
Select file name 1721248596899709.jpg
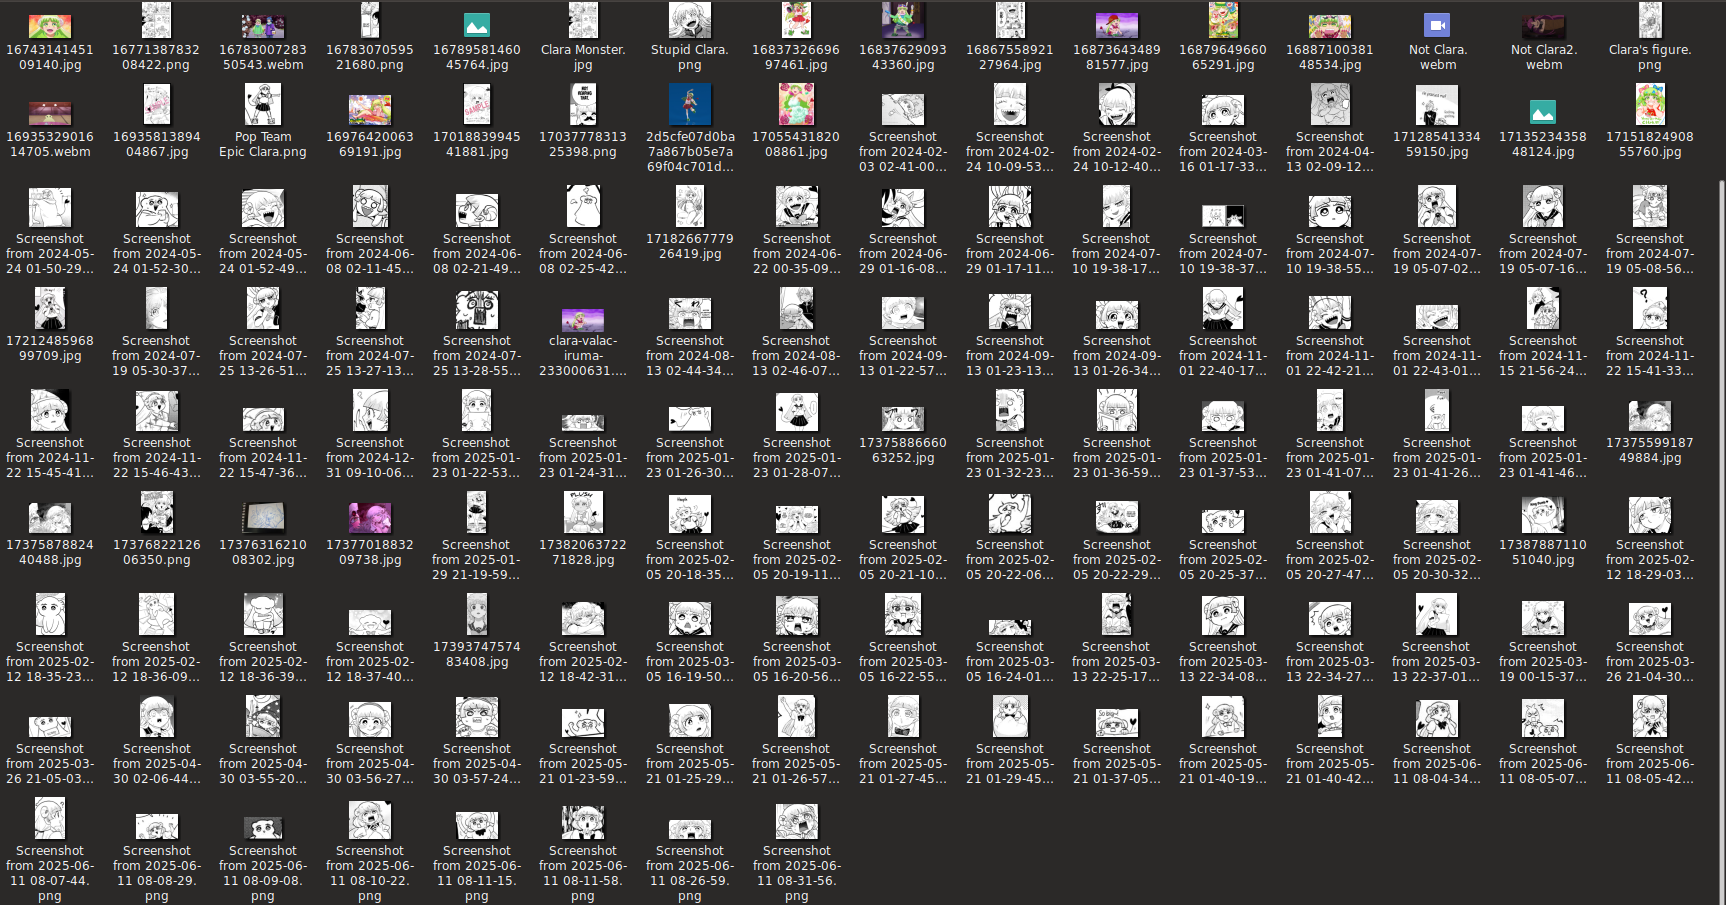point(50,348)
